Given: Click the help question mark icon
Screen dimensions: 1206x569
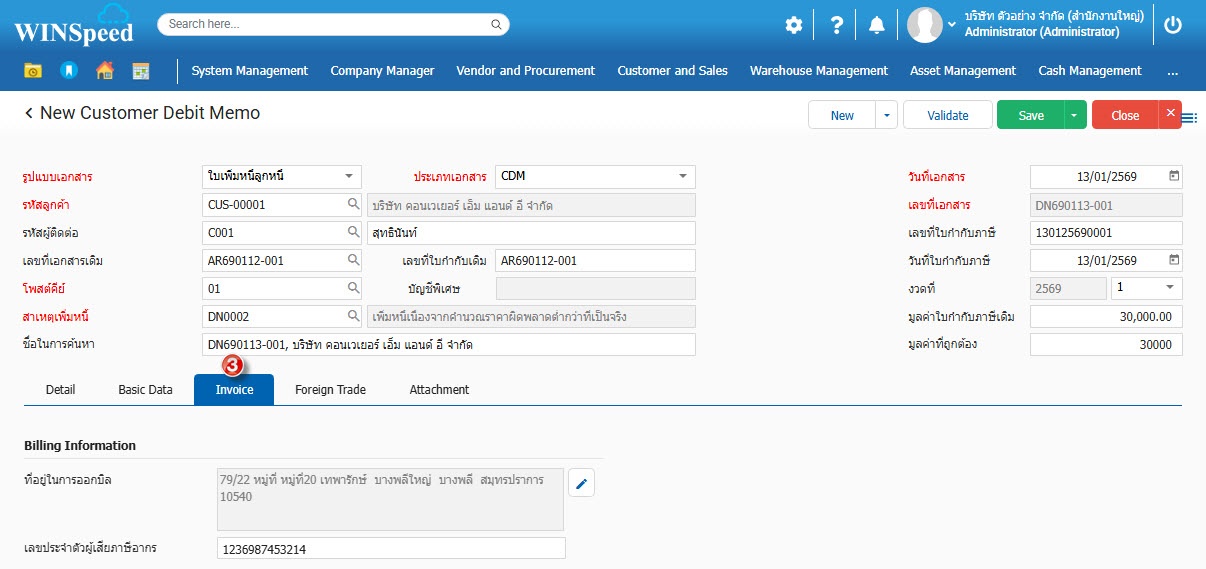Looking at the screenshot, I should click(837, 25).
